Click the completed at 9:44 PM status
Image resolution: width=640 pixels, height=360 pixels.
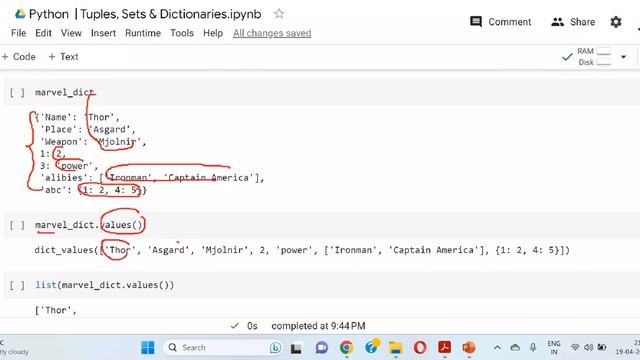318,326
